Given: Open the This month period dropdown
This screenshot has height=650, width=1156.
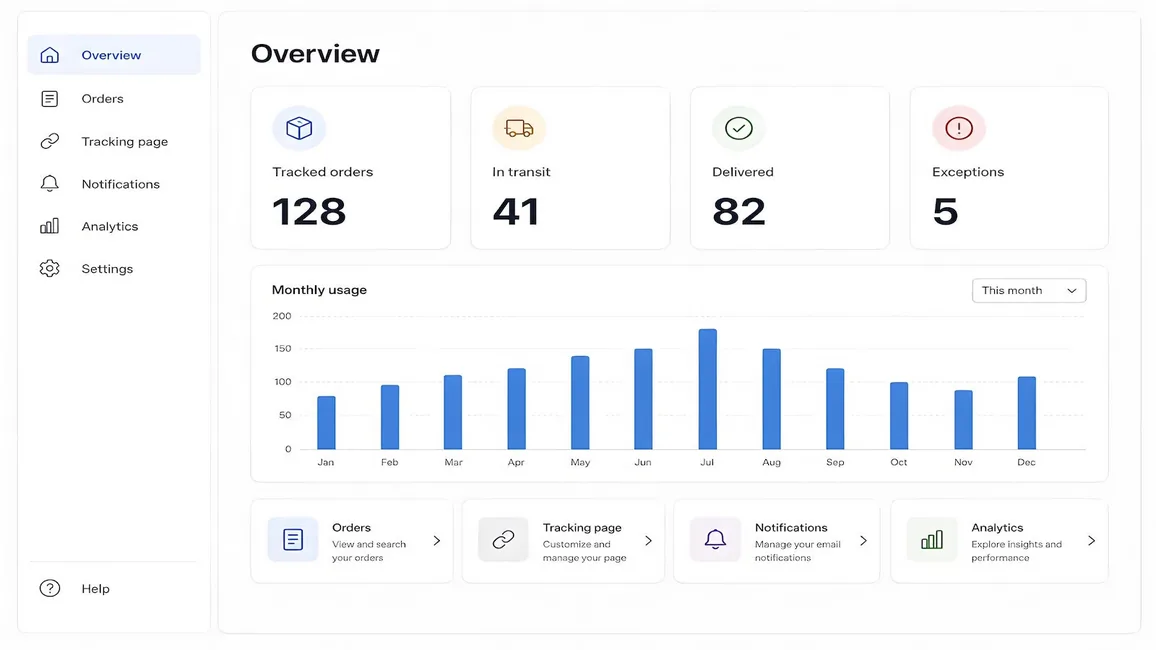Looking at the screenshot, I should pyautogui.click(x=1028, y=290).
